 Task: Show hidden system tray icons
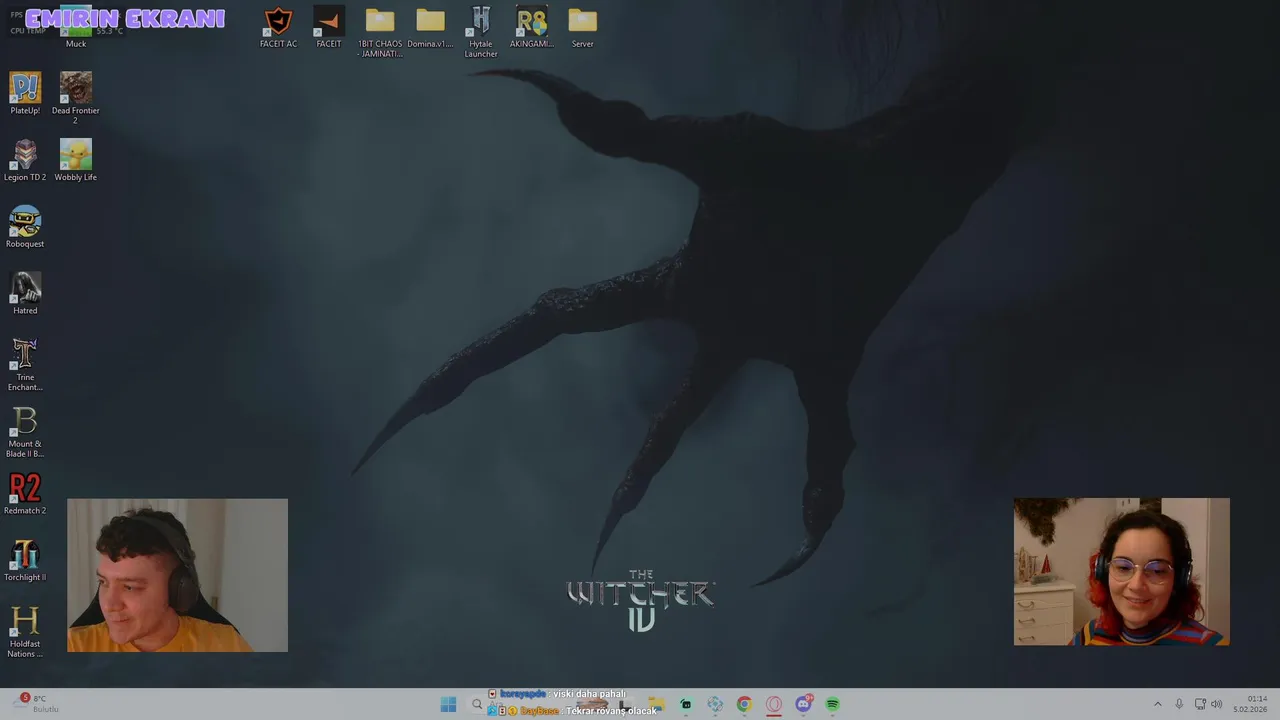click(1158, 704)
